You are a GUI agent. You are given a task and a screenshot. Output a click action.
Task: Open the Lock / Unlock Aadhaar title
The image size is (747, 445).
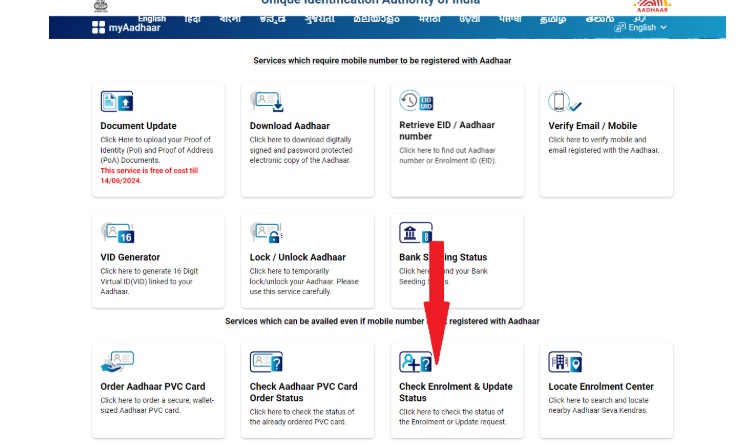(x=298, y=257)
